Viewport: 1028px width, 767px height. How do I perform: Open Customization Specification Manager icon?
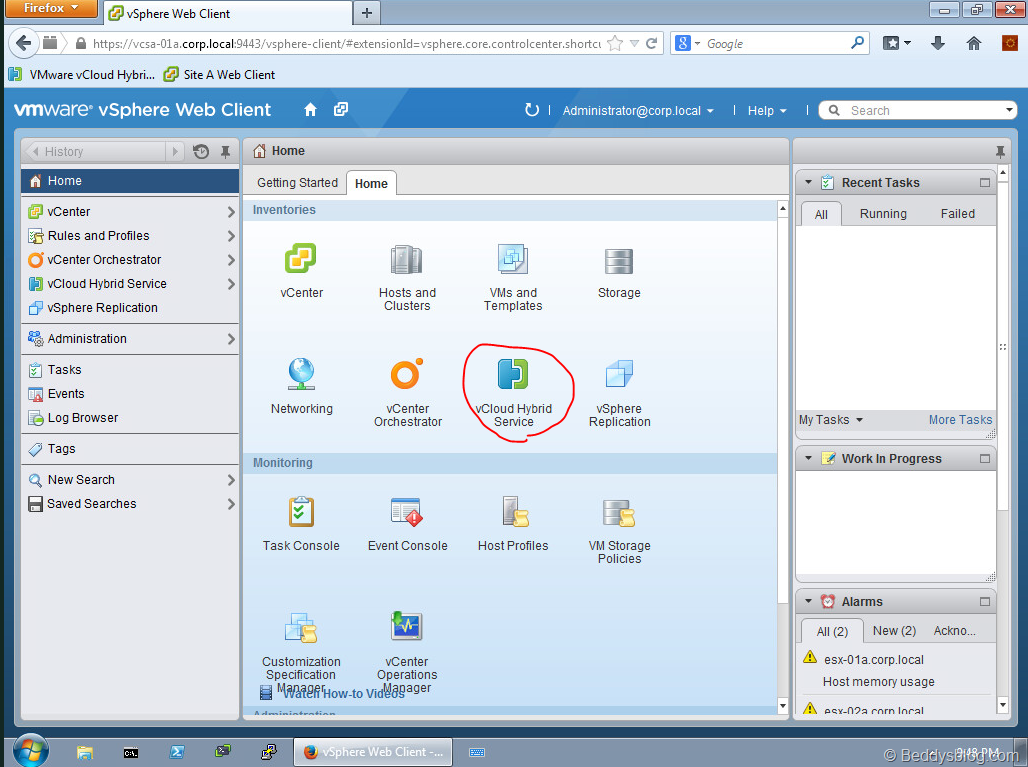pyautogui.click(x=301, y=627)
